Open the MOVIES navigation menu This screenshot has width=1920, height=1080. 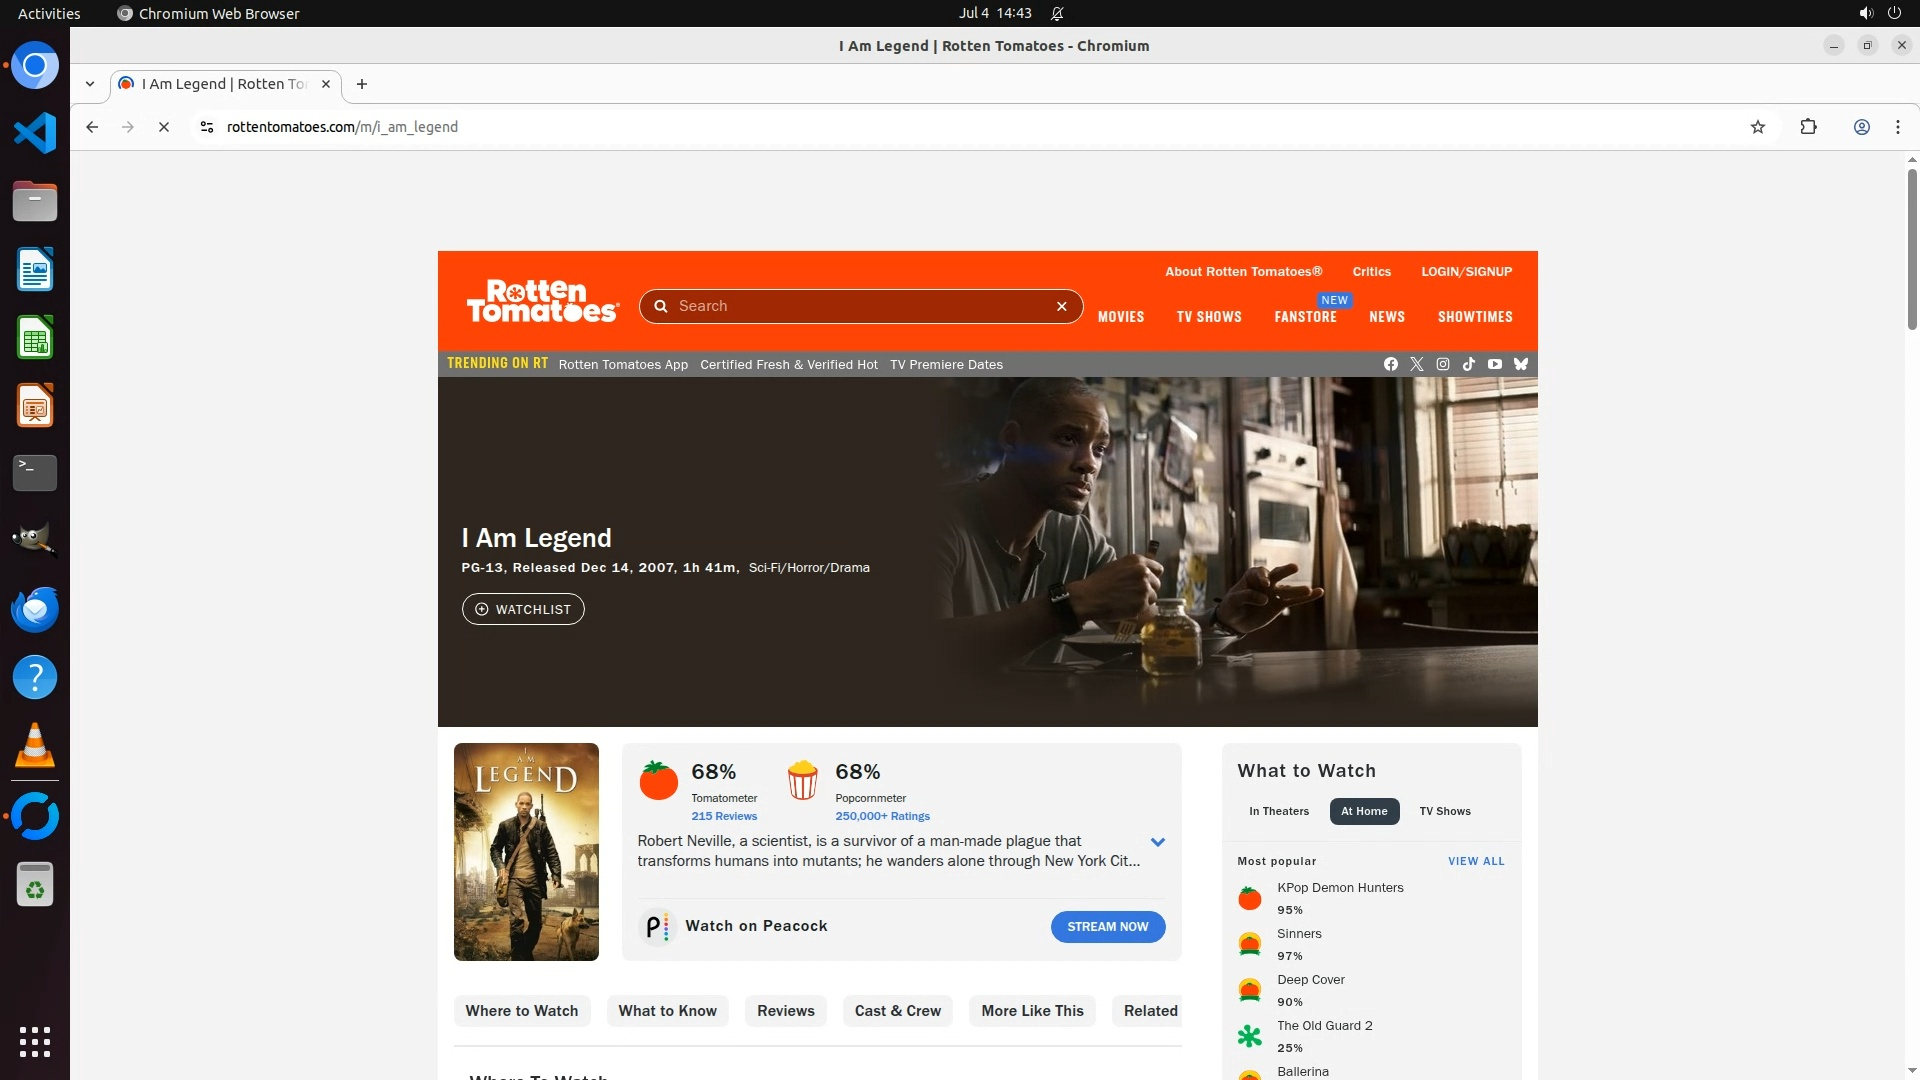(1120, 317)
